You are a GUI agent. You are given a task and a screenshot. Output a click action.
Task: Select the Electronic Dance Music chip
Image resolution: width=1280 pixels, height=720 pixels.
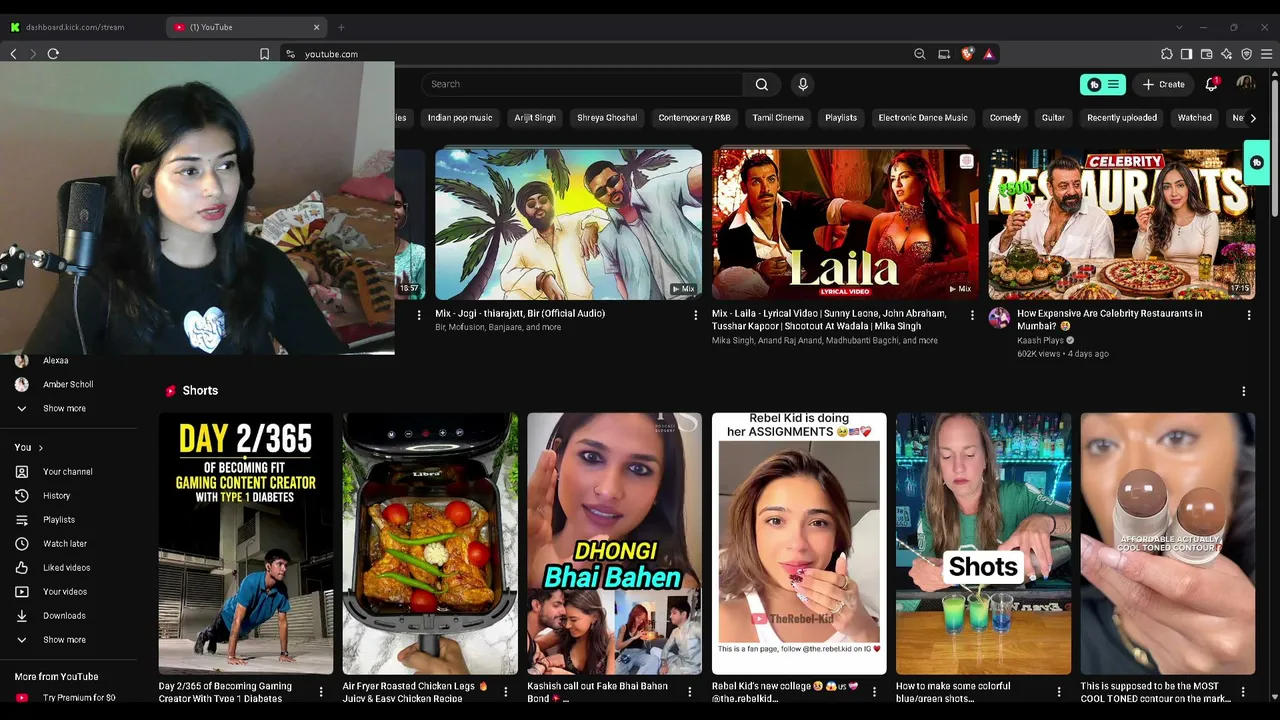pyautogui.click(x=923, y=118)
